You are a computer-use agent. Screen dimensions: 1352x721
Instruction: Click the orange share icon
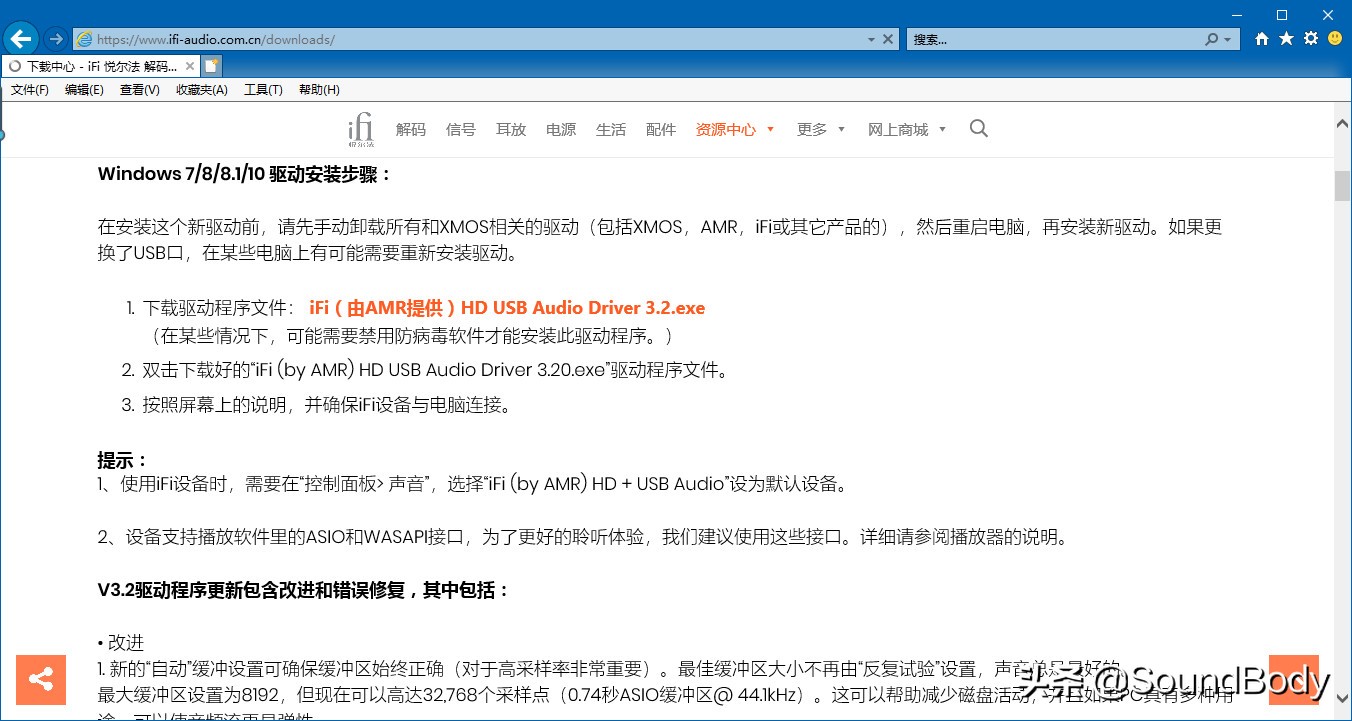click(41, 679)
